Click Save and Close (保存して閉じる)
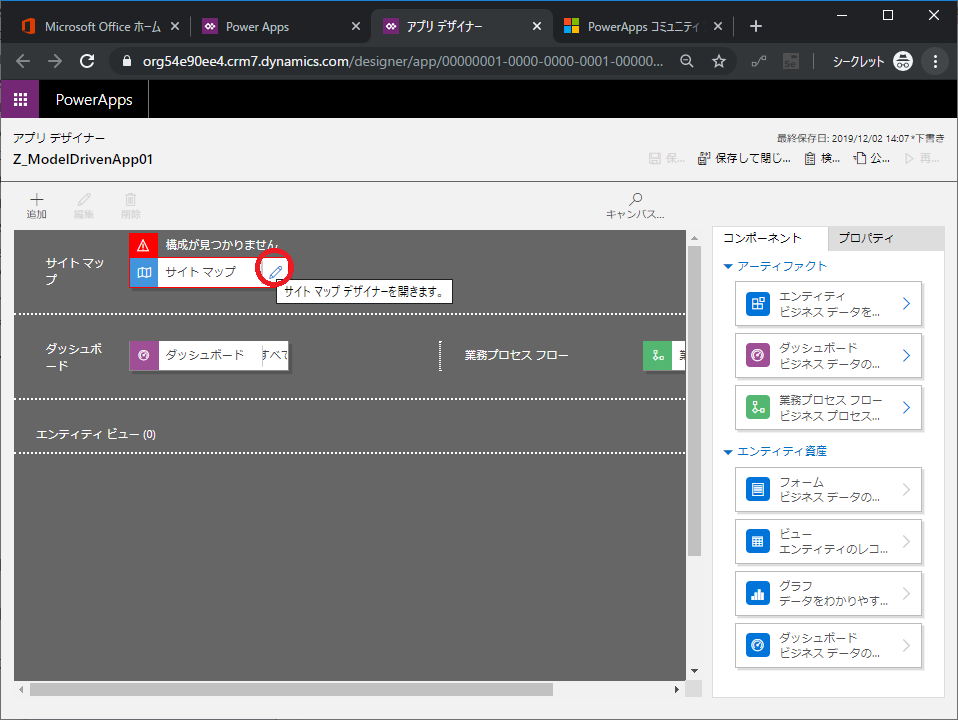 tap(744, 158)
